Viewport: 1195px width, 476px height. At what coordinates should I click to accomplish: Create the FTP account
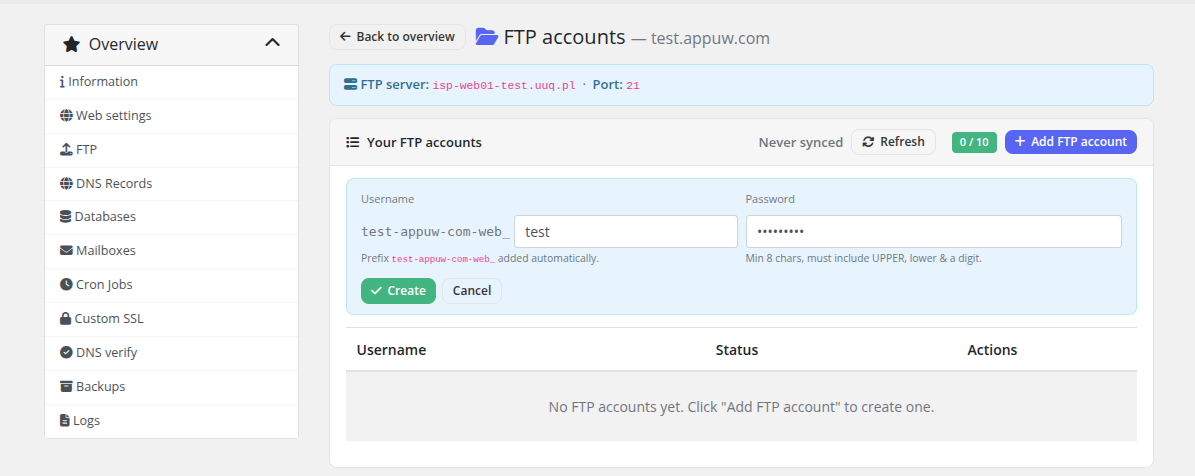pyautogui.click(x=399, y=291)
